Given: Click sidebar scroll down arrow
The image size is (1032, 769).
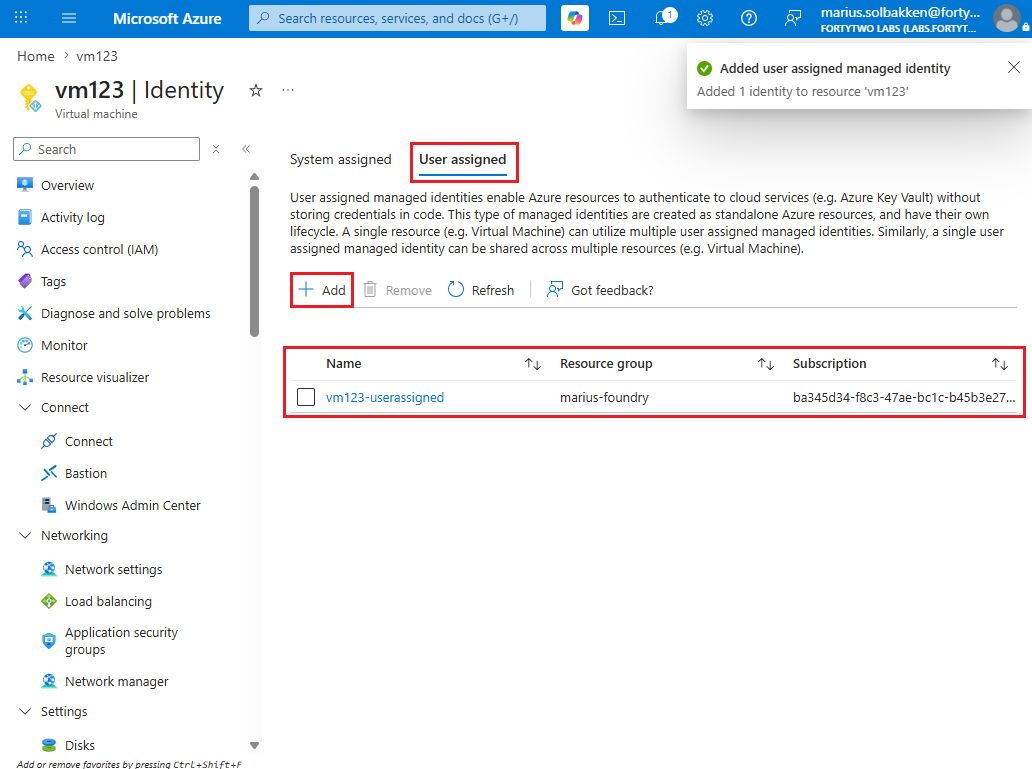Looking at the screenshot, I should point(255,745).
